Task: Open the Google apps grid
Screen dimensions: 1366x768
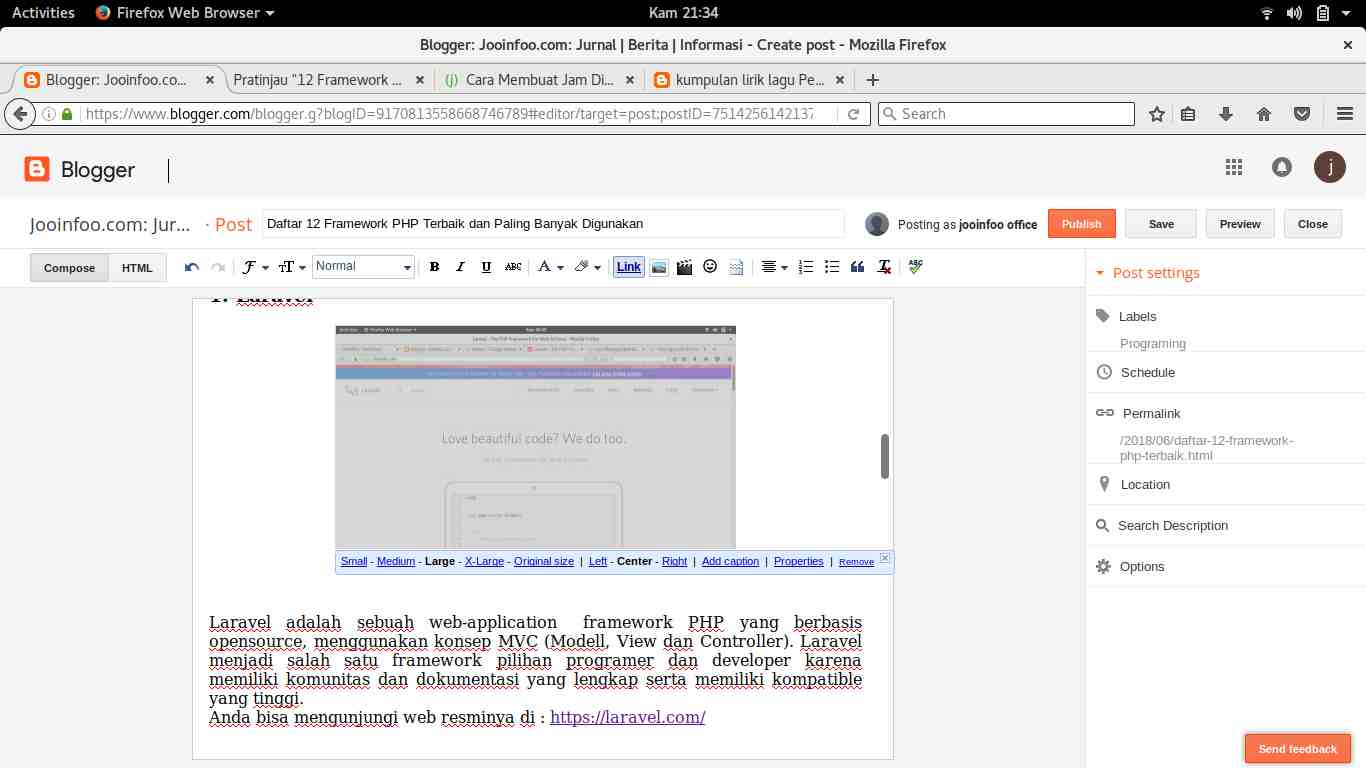Action: click(1234, 168)
